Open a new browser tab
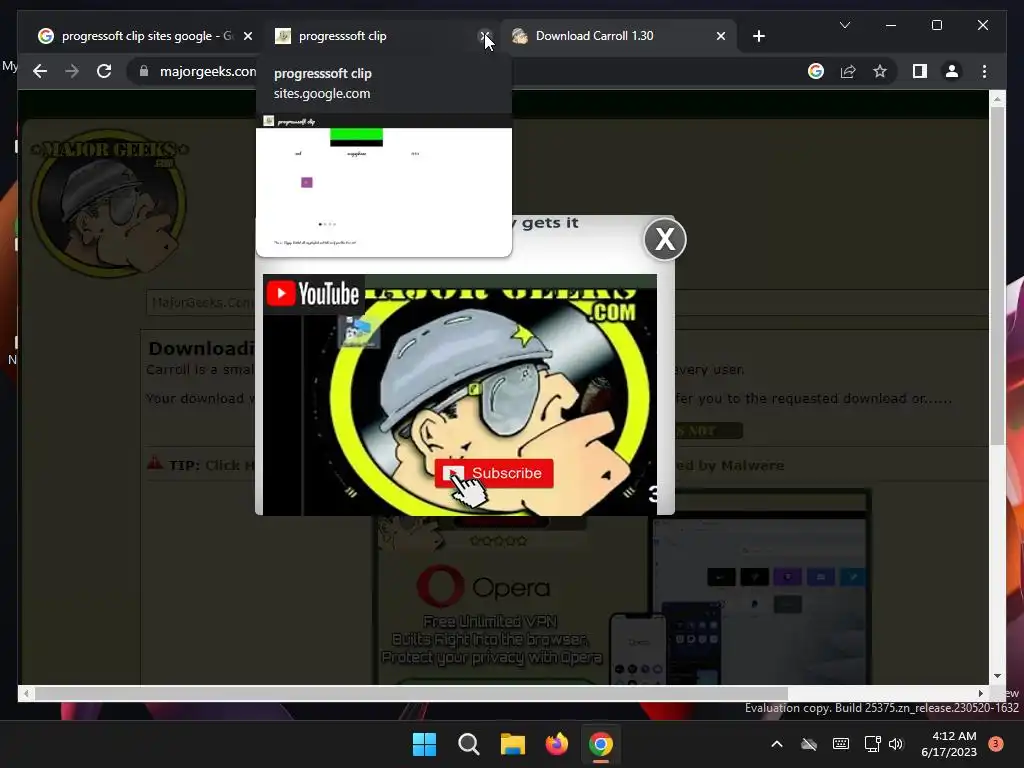This screenshot has width=1024, height=768. (x=758, y=36)
